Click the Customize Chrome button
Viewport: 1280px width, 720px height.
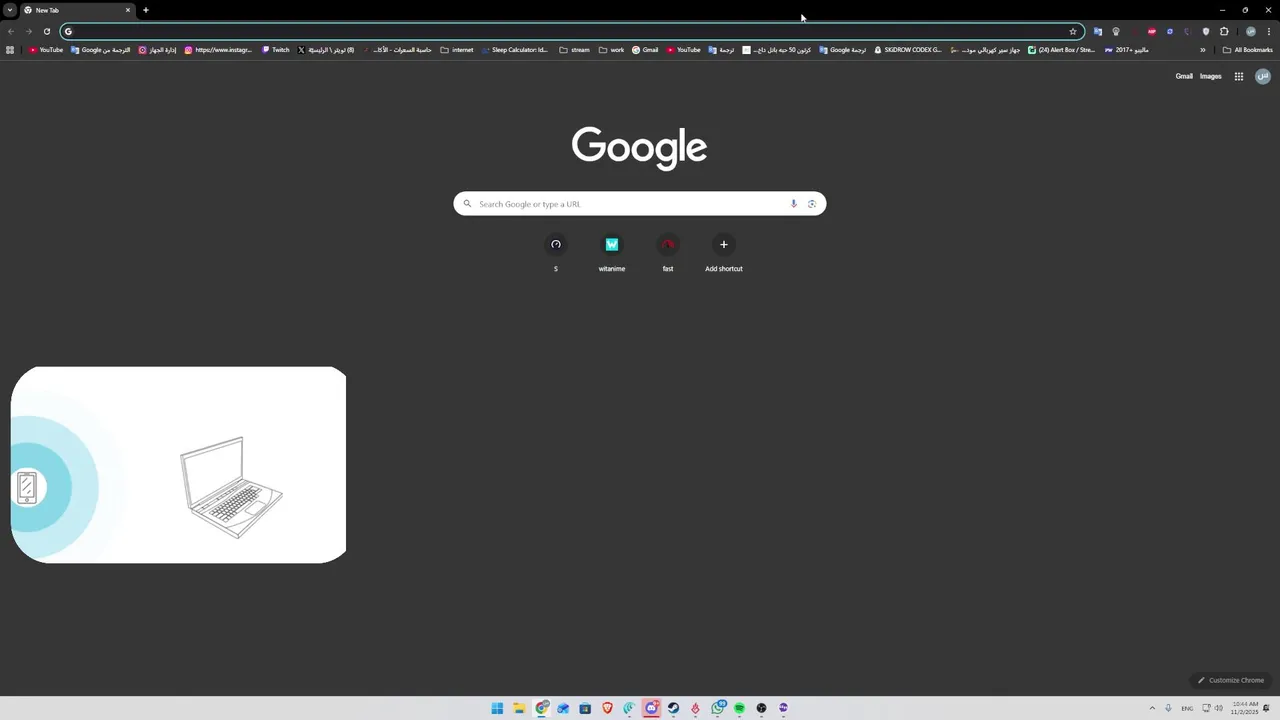tap(1231, 680)
